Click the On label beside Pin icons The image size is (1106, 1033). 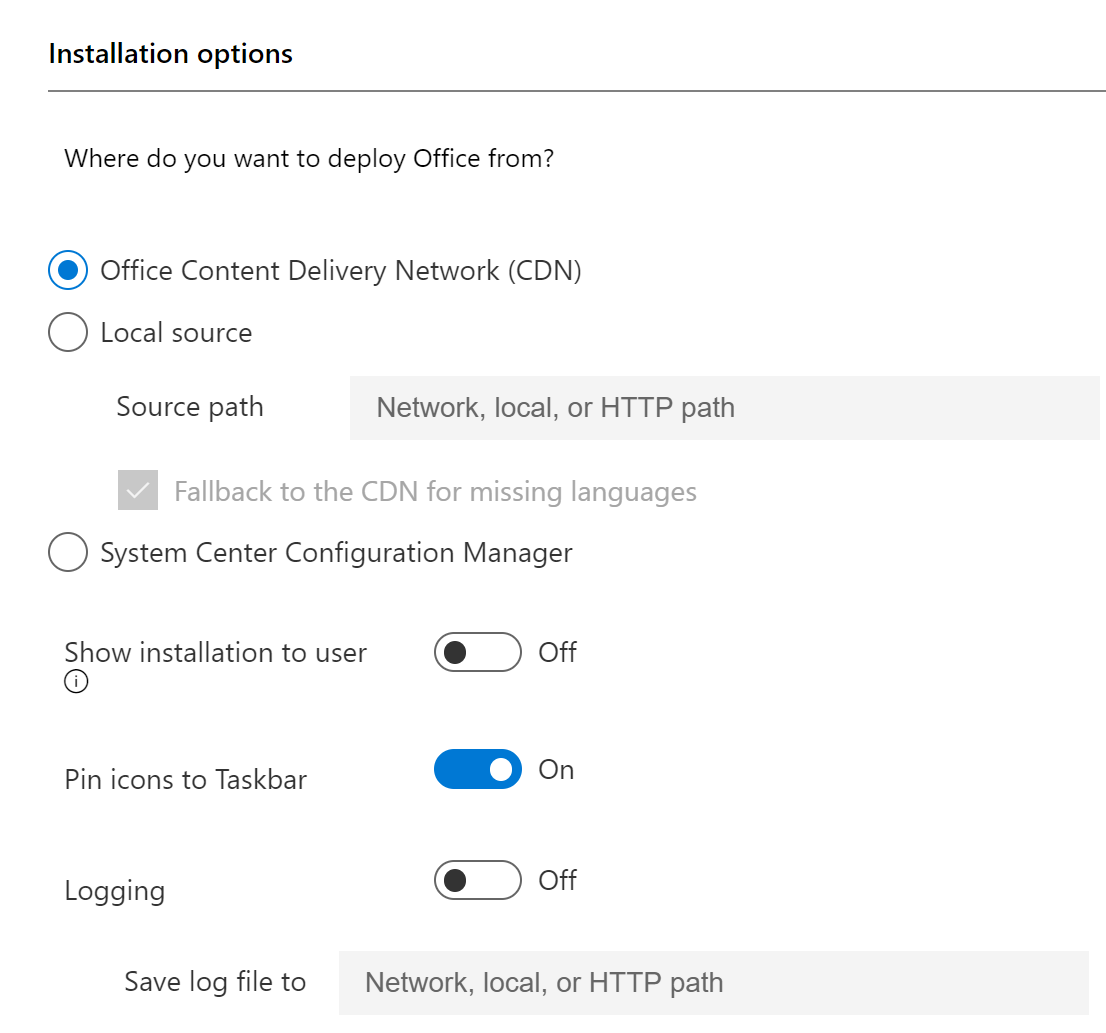556,769
